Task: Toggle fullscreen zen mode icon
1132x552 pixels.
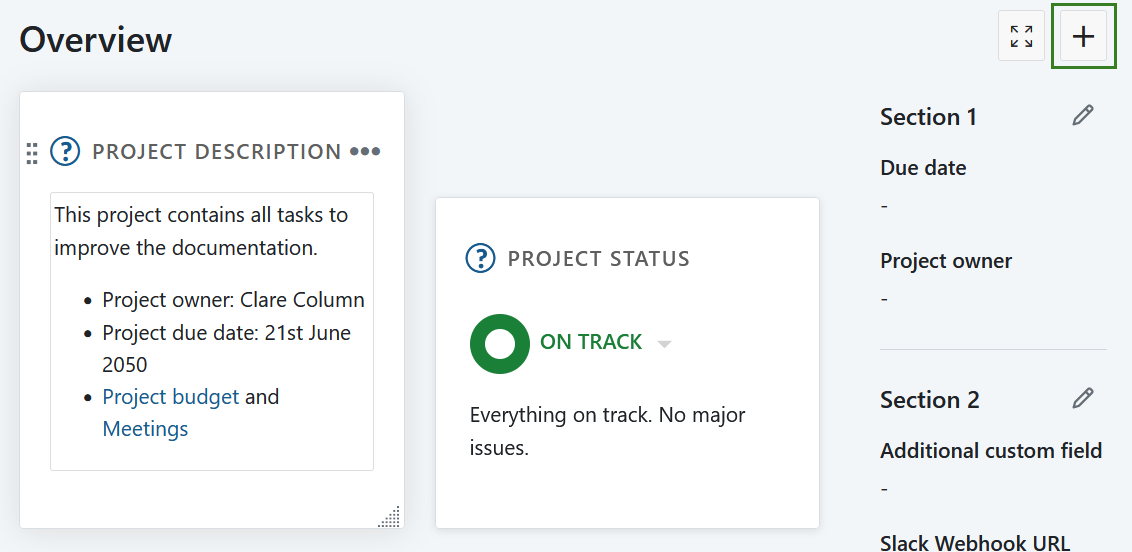Action: pos(1021,37)
